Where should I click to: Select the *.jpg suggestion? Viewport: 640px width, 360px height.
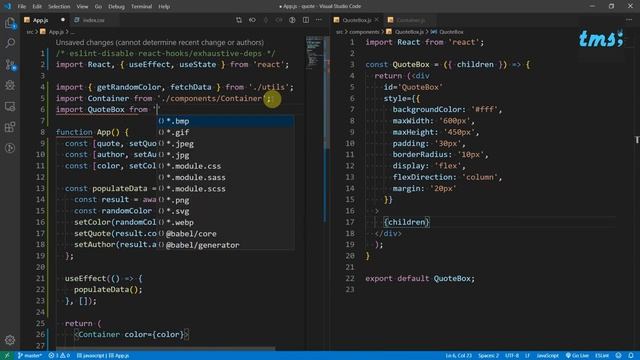226,155
